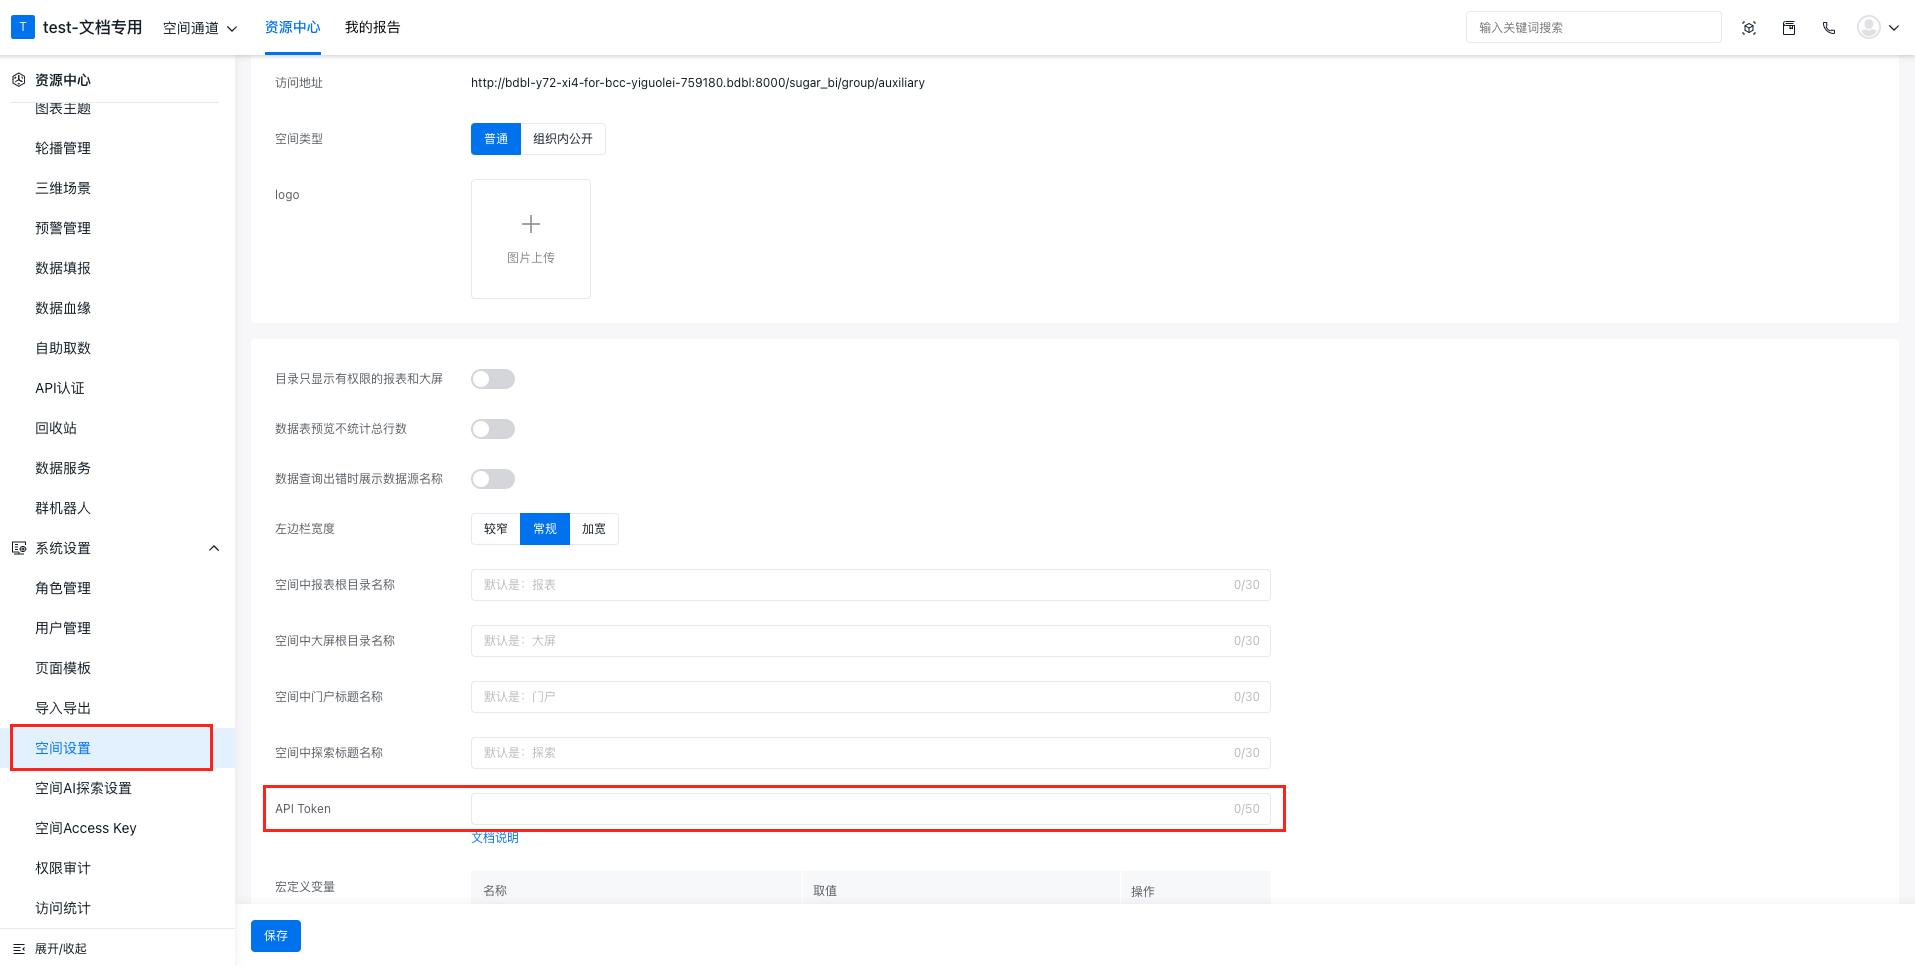Toggle 数据查询出错时展示数据源名称 switch
The image size is (1915, 966).
[493, 479]
